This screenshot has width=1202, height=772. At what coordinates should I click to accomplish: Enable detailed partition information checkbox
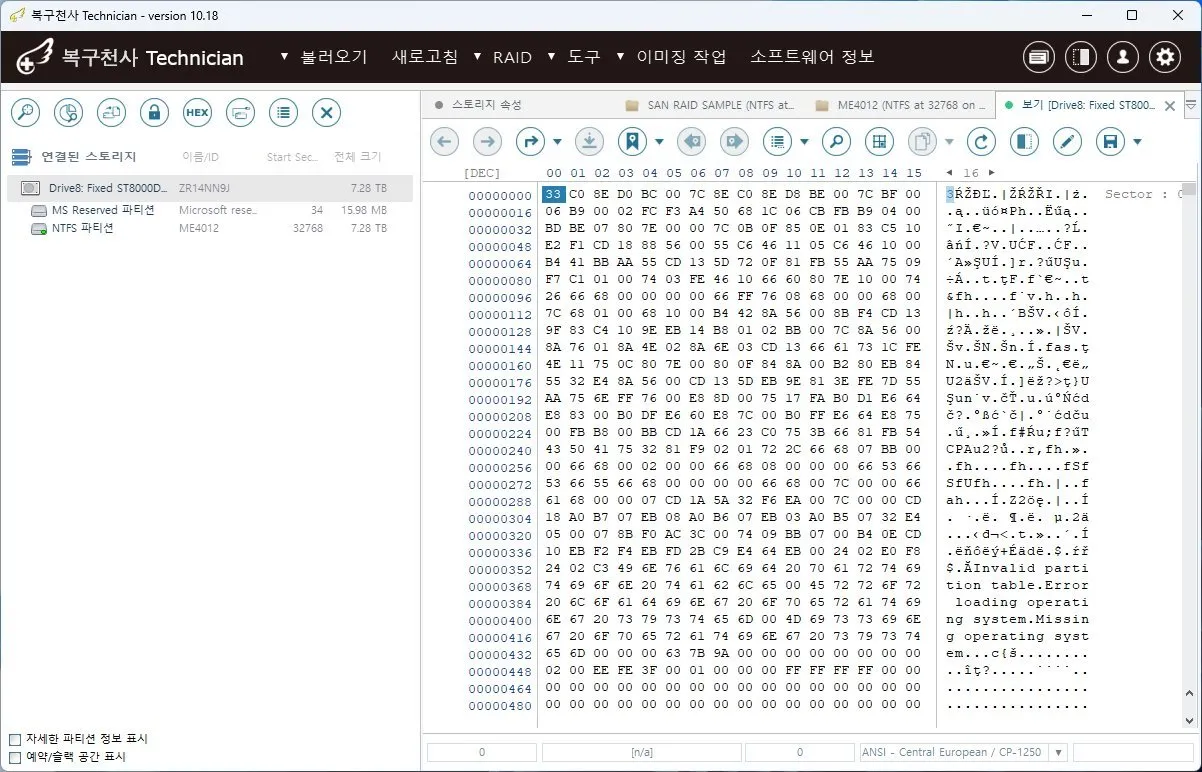pos(15,739)
